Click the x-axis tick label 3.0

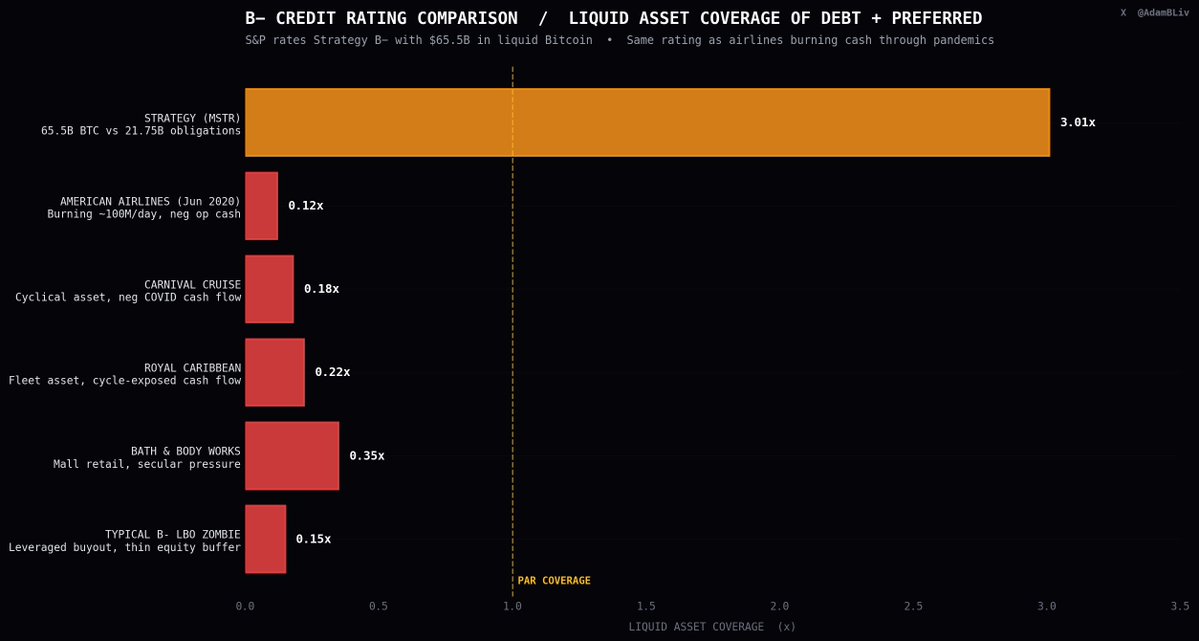[1047, 606]
